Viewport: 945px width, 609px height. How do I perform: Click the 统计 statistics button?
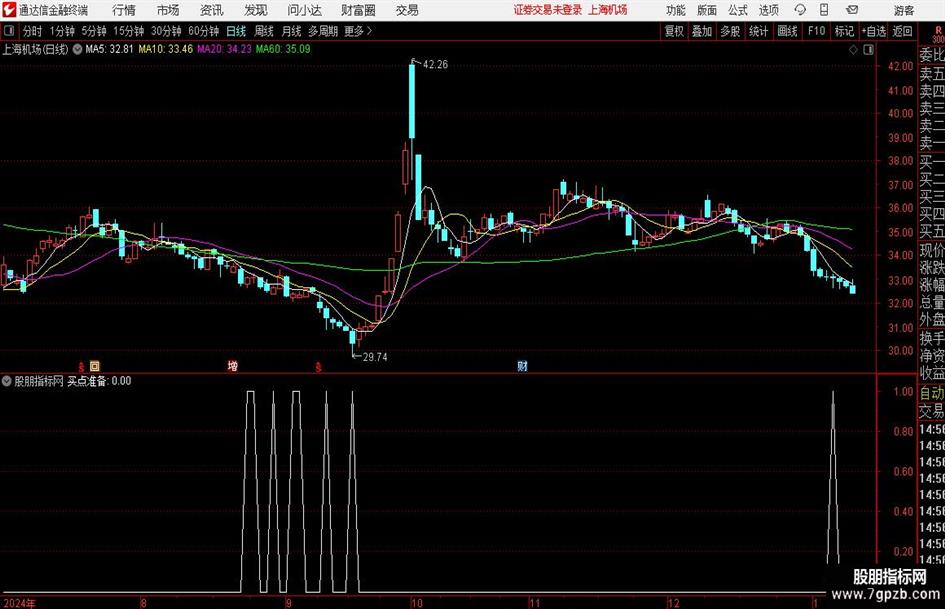pos(758,31)
